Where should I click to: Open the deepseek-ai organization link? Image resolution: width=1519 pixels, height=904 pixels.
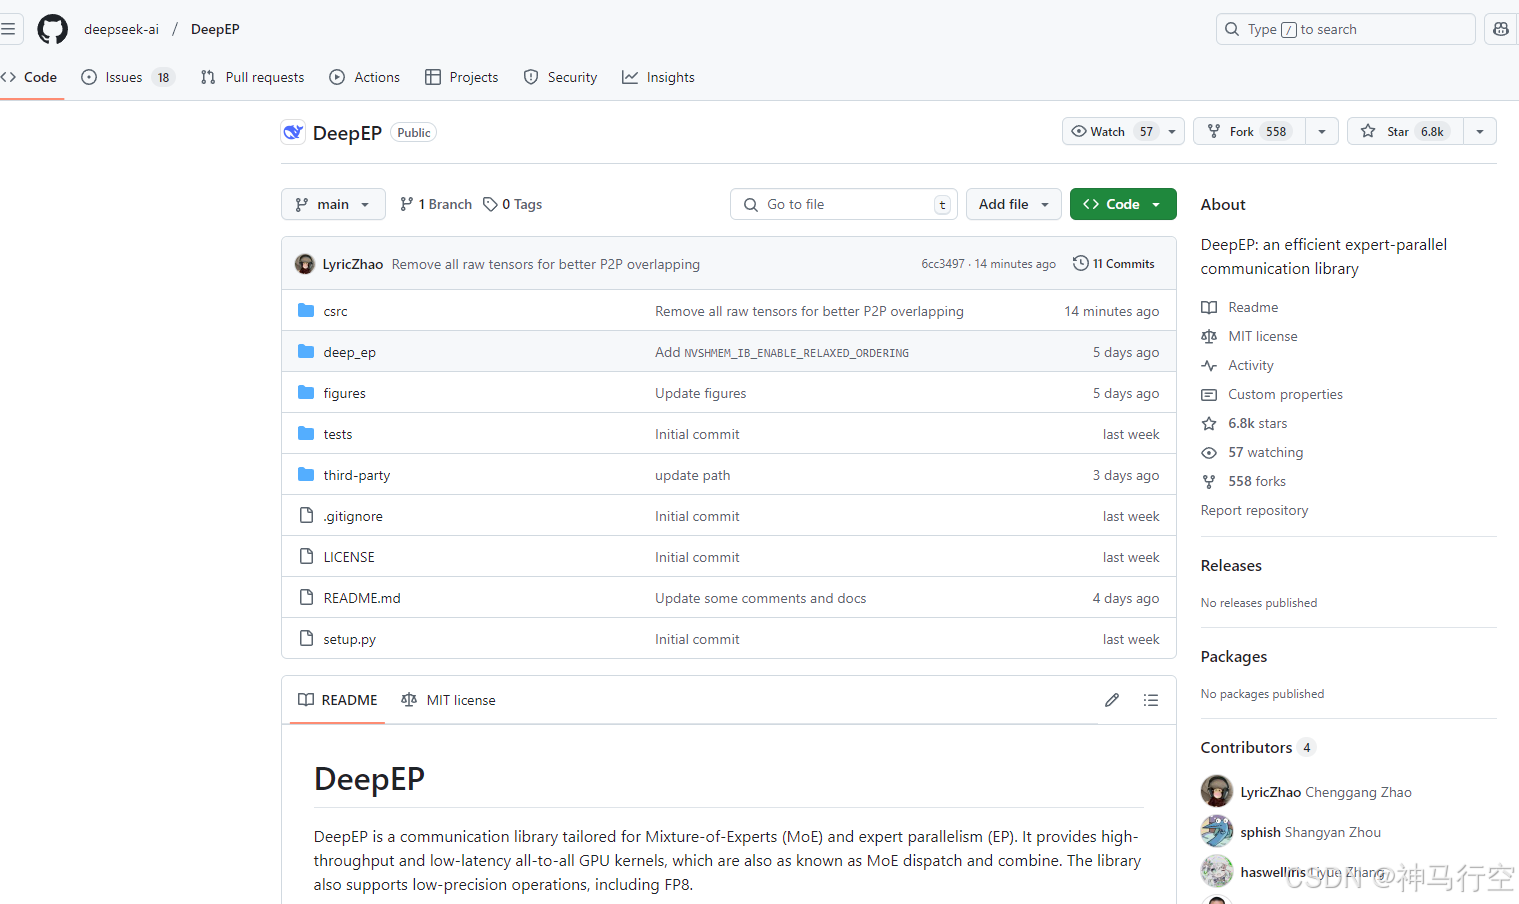click(x=121, y=29)
